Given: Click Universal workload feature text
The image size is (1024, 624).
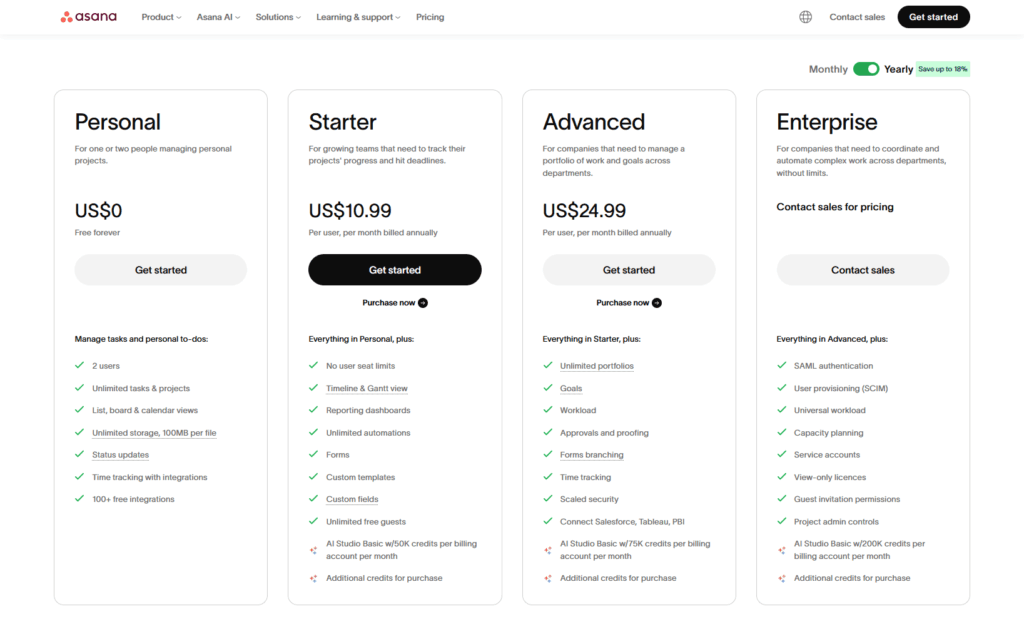Looking at the screenshot, I should point(829,411).
